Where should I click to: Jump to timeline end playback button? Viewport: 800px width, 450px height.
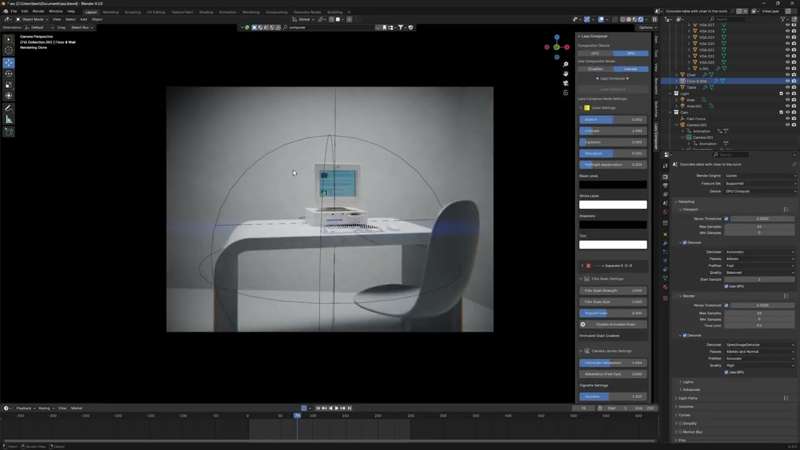coord(349,408)
